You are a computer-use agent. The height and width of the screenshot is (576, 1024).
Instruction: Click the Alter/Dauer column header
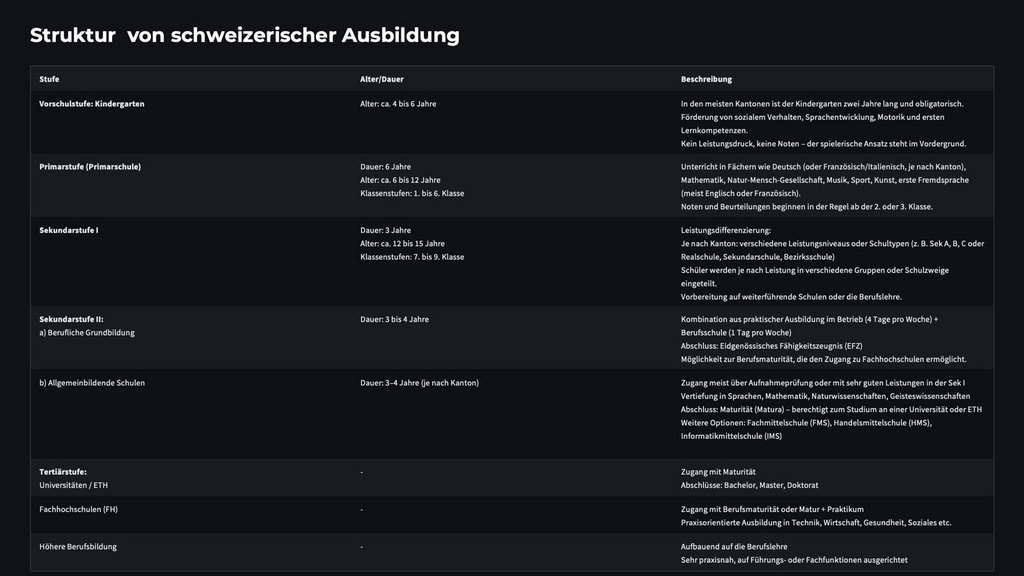tap(381, 79)
